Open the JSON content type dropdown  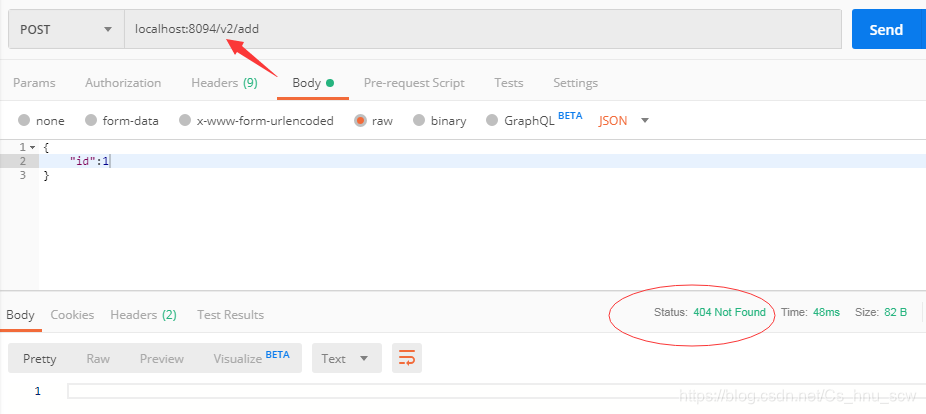(623, 120)
